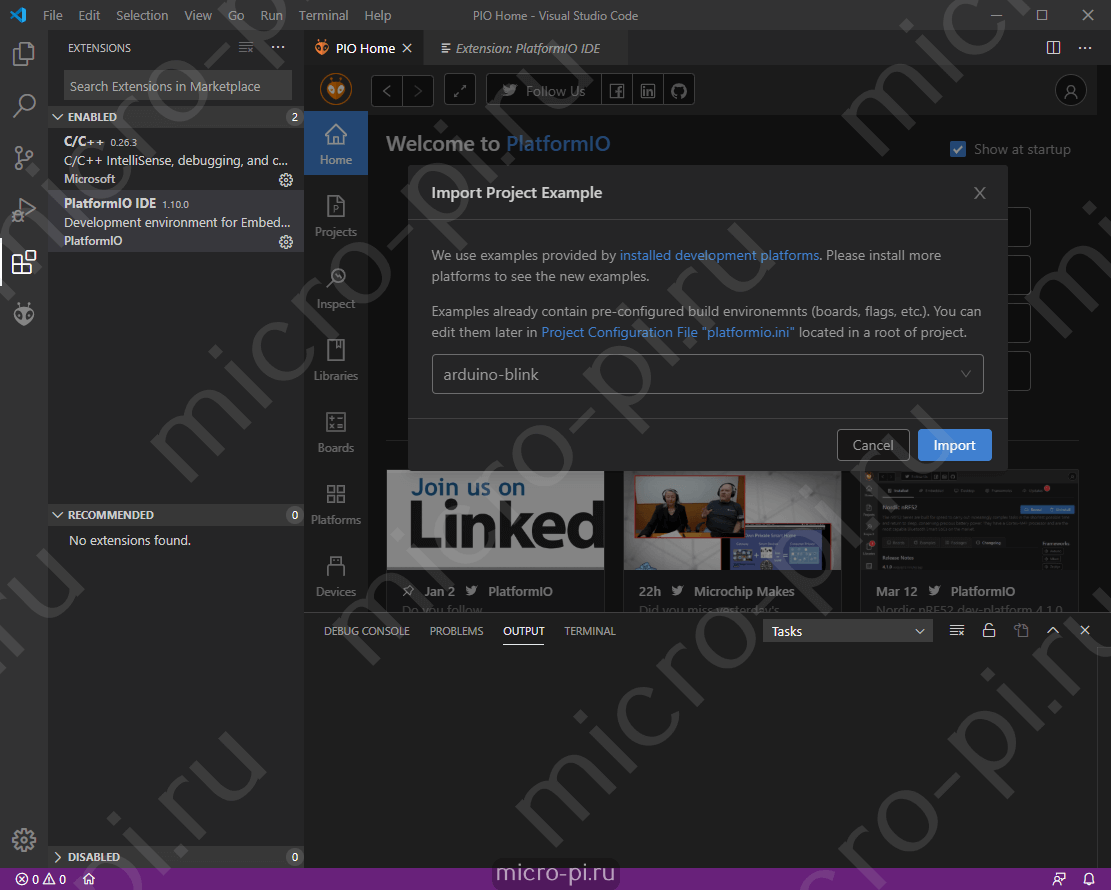Select the Projects section in PIO Home
Screen dimensions: 1111x890
(335, 215)
